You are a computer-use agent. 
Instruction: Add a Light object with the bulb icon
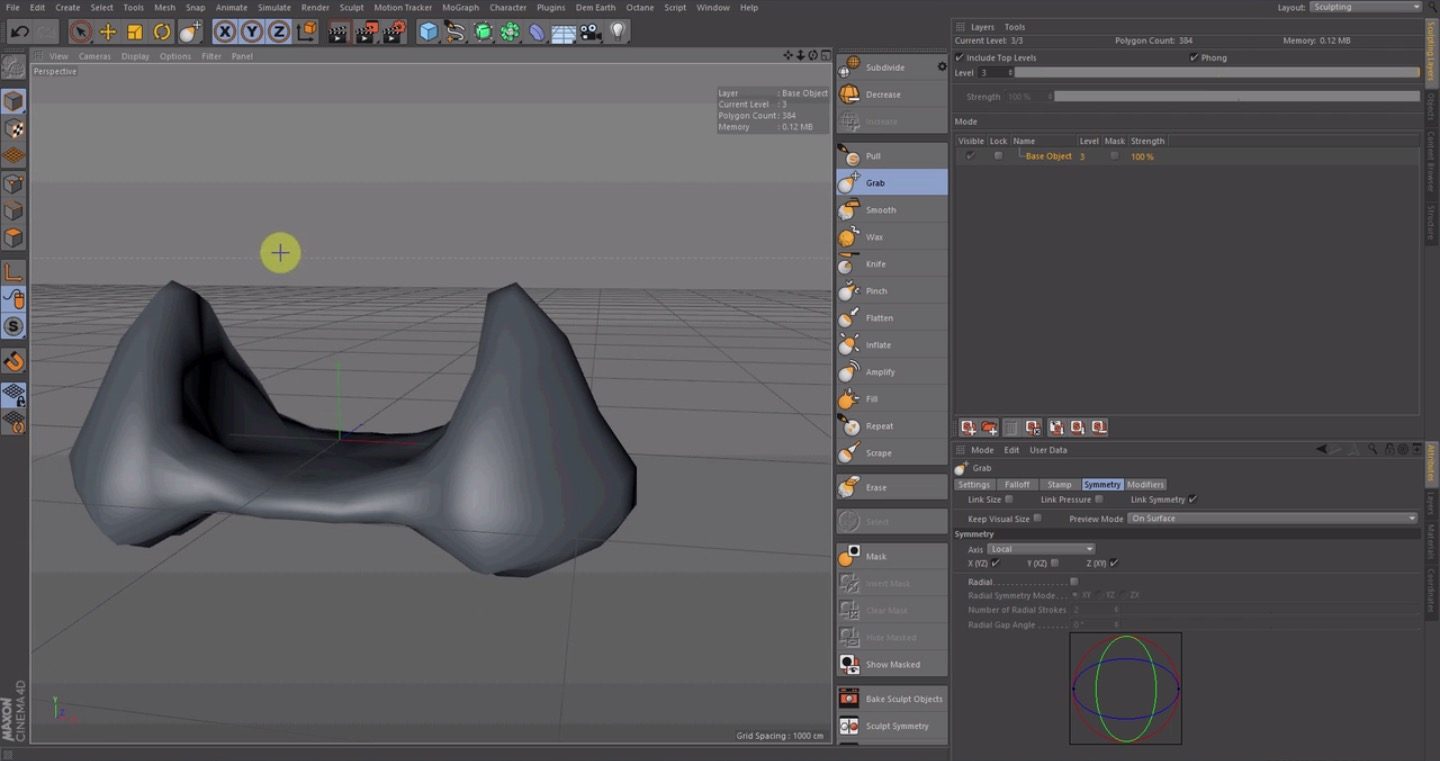click(x=618, y=32)
